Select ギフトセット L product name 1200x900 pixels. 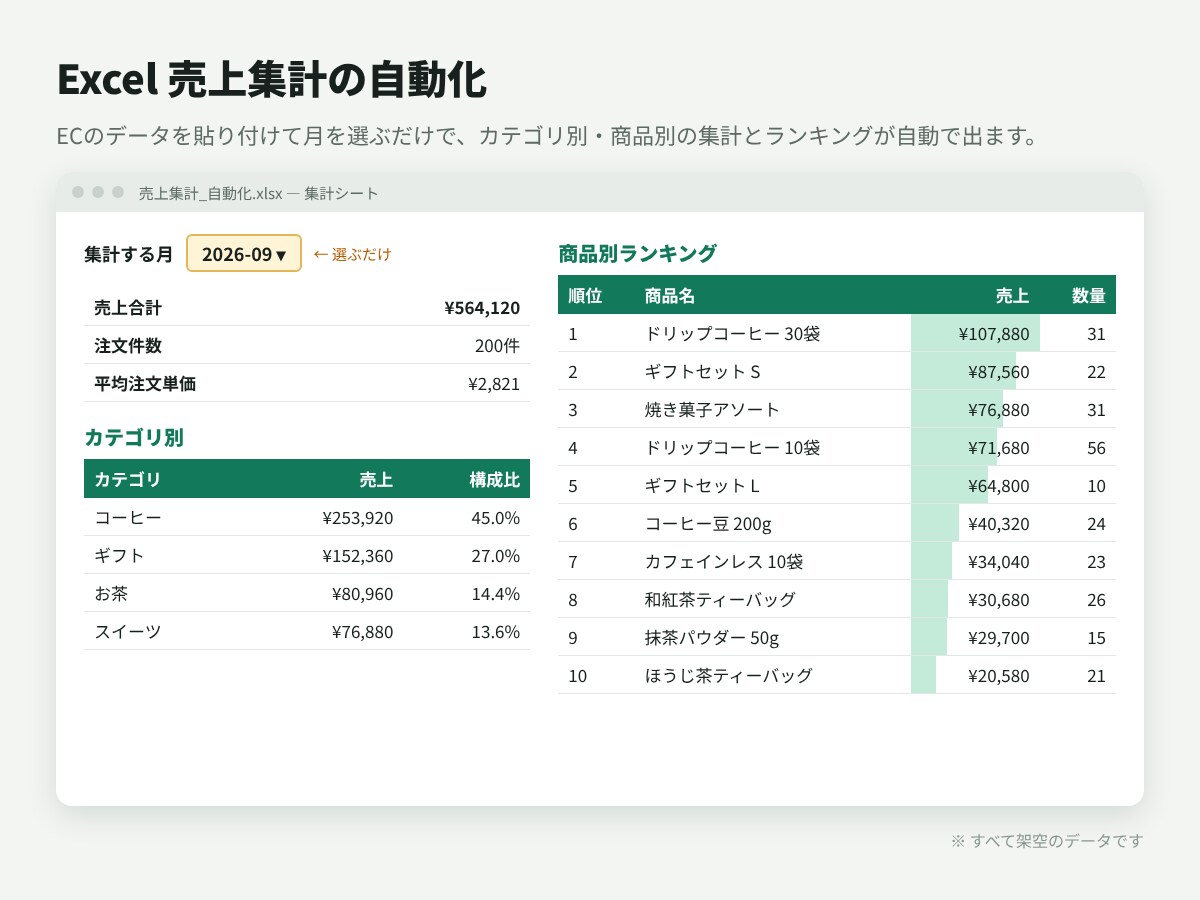[x=703, y=485]
